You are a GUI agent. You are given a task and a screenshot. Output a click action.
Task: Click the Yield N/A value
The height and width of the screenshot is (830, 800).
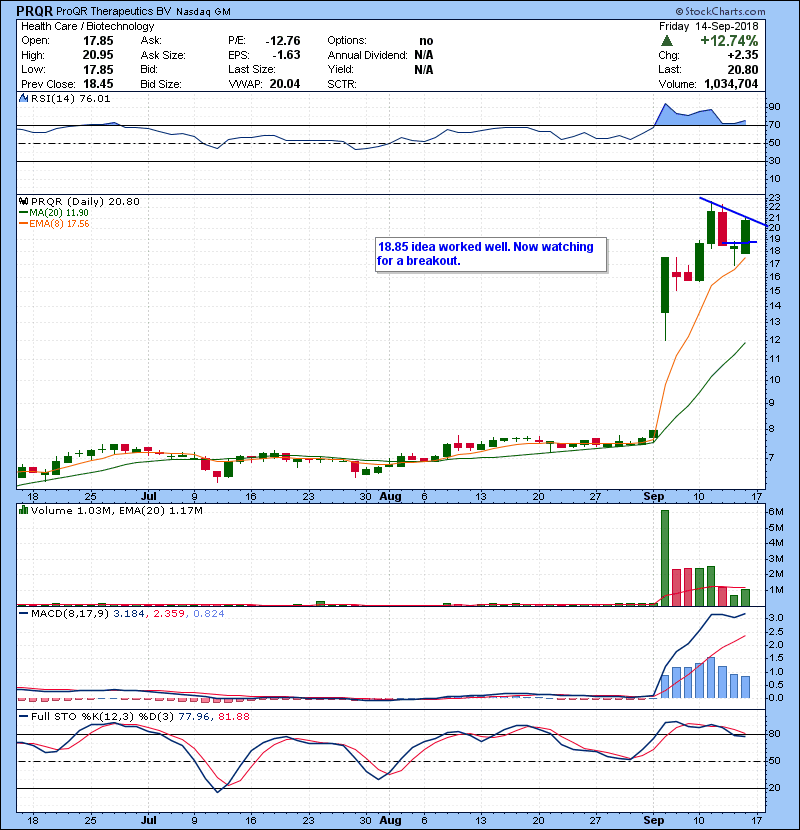click(424, 69)
